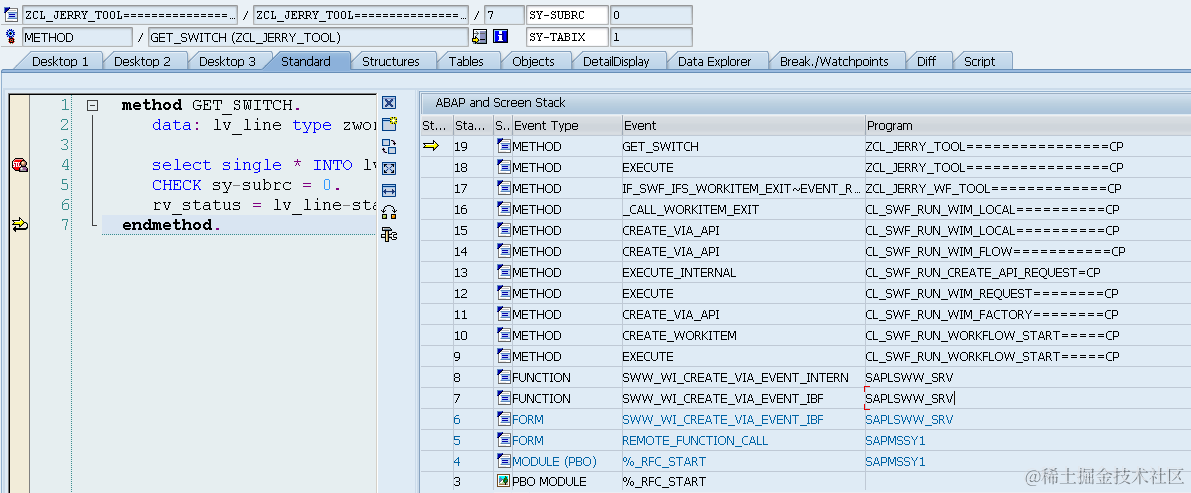Open the Structures tab

pos(390,62)
